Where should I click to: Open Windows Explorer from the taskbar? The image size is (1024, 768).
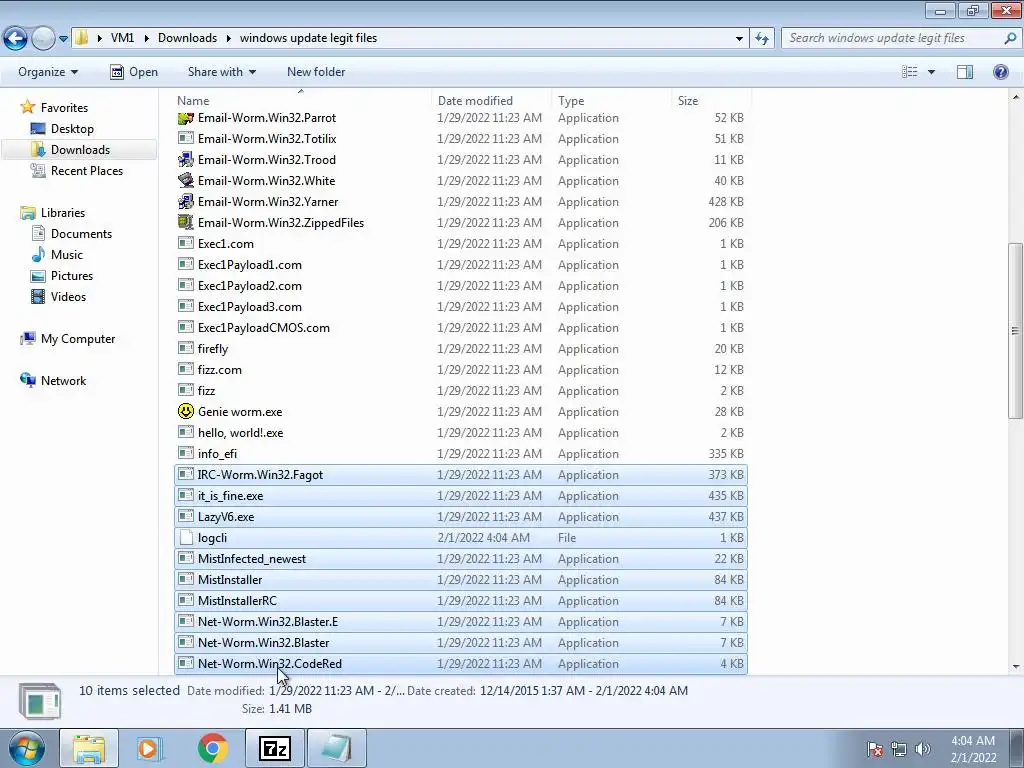tap(89, 748)
